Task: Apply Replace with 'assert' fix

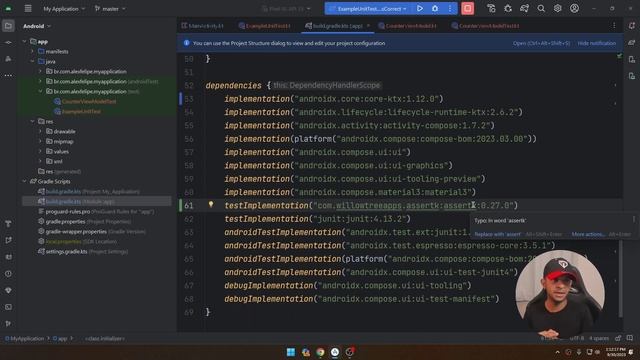Action: point(498,234)
